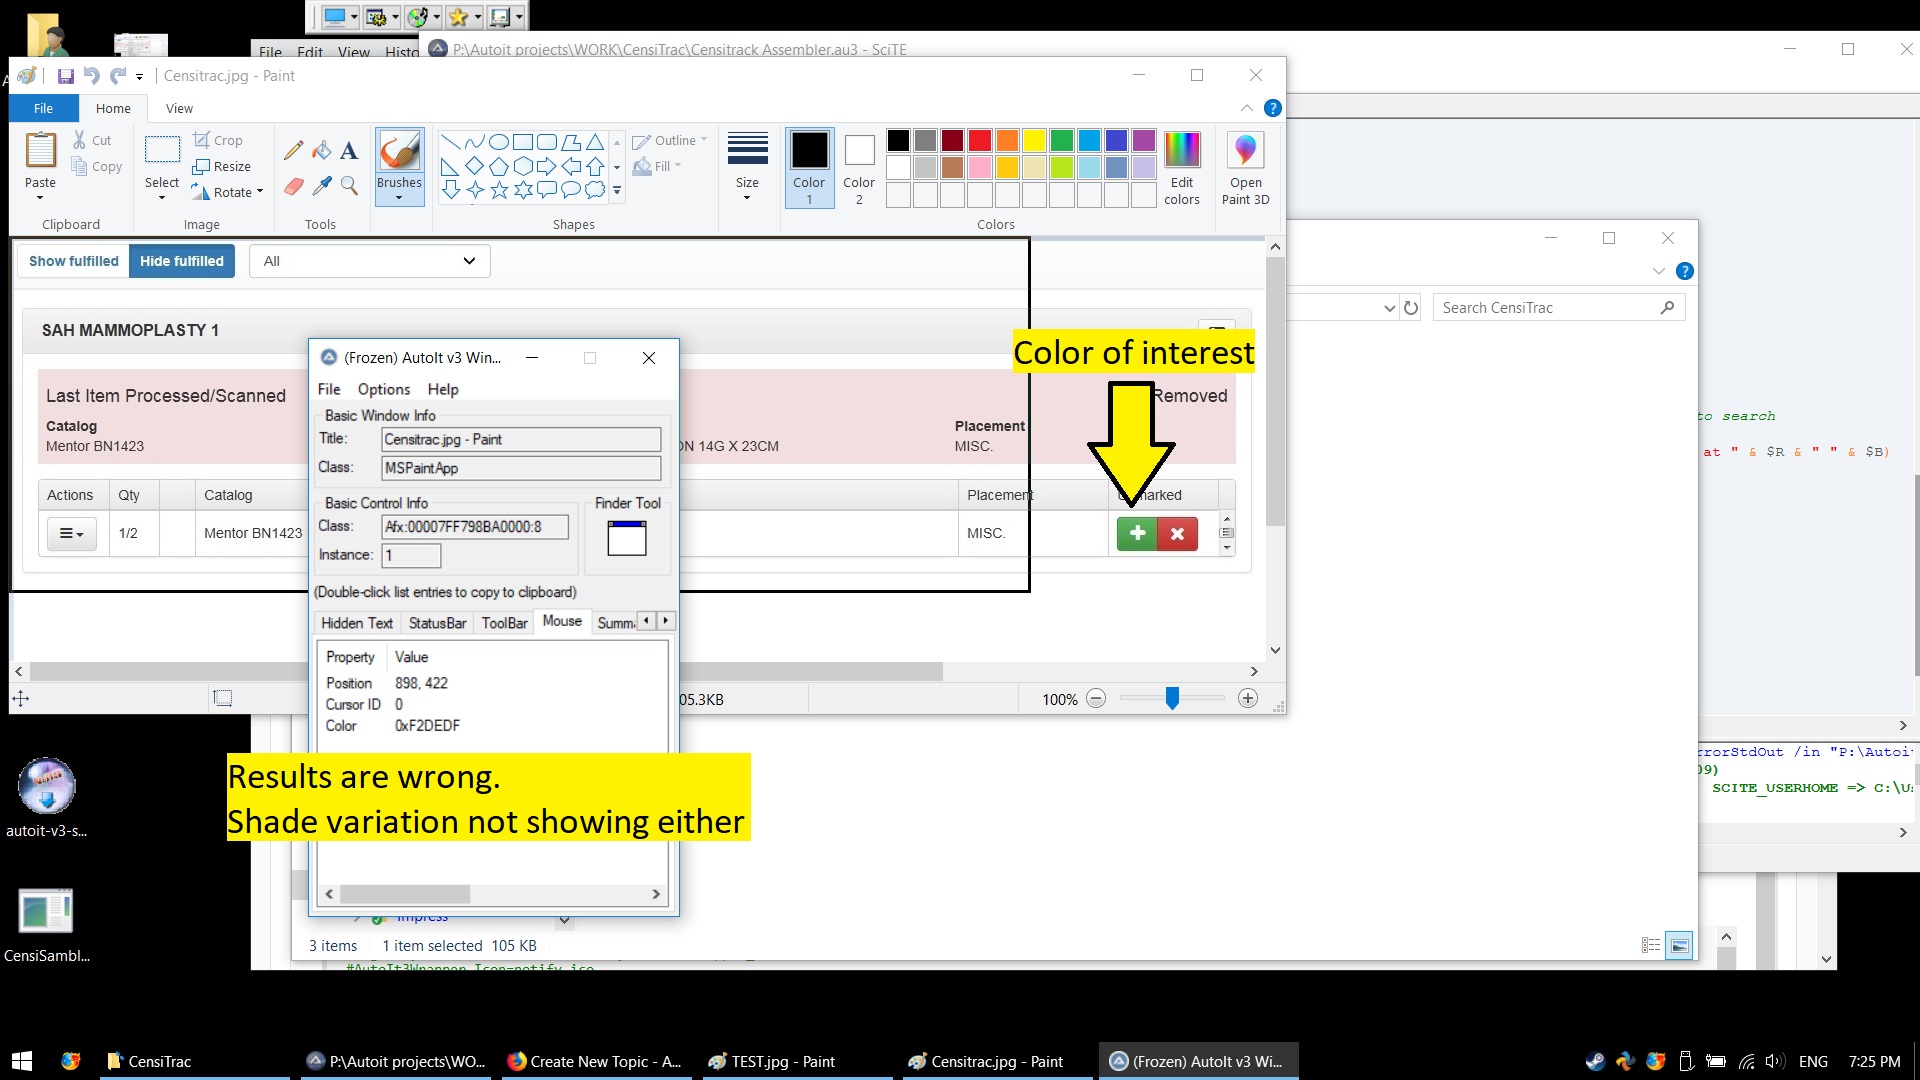Click the green plus button in MISC row
1920x1080 pixels.
[x=1137, y=534]
